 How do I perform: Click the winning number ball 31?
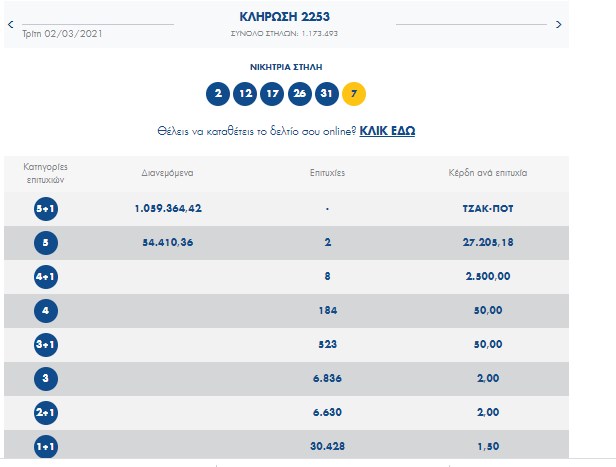pyautogui.click(x=327, y=95)
